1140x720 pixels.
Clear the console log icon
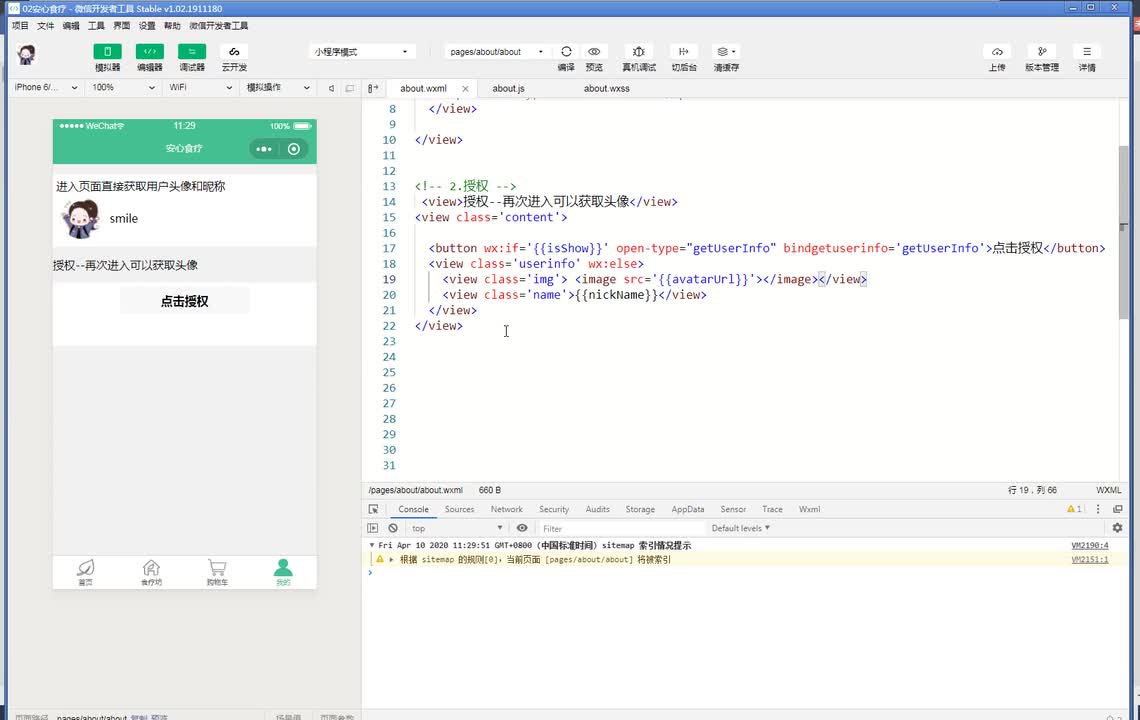pyautogui.click(x=393, y=528)
